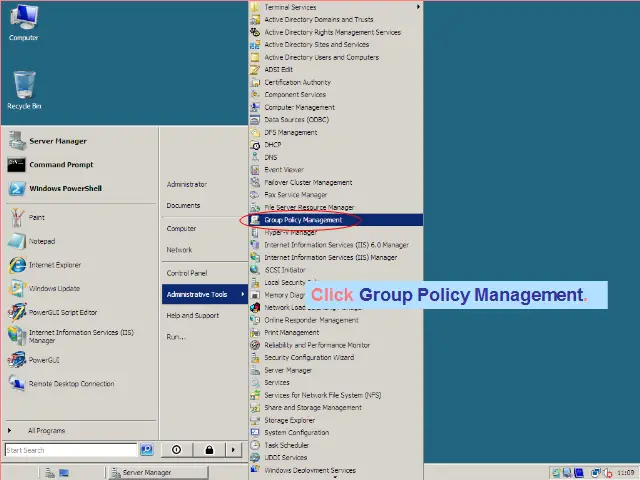
Task: Open Security Configuration Wizard
Action: (x=336, y=358)
